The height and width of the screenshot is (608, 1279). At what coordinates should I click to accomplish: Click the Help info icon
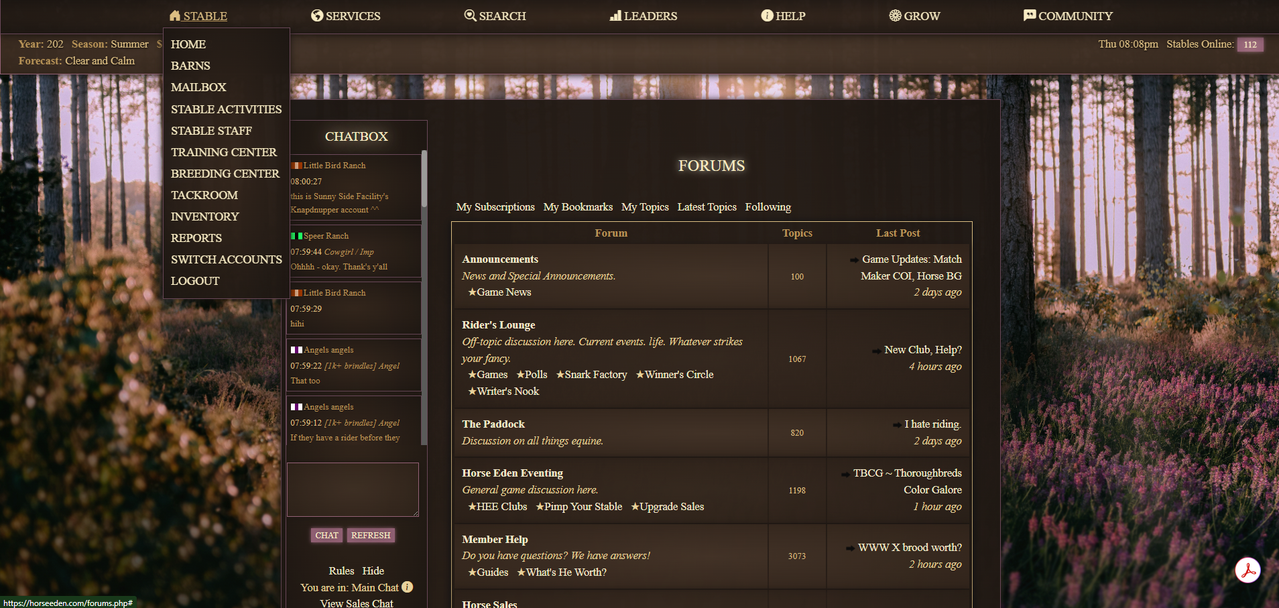767,16
